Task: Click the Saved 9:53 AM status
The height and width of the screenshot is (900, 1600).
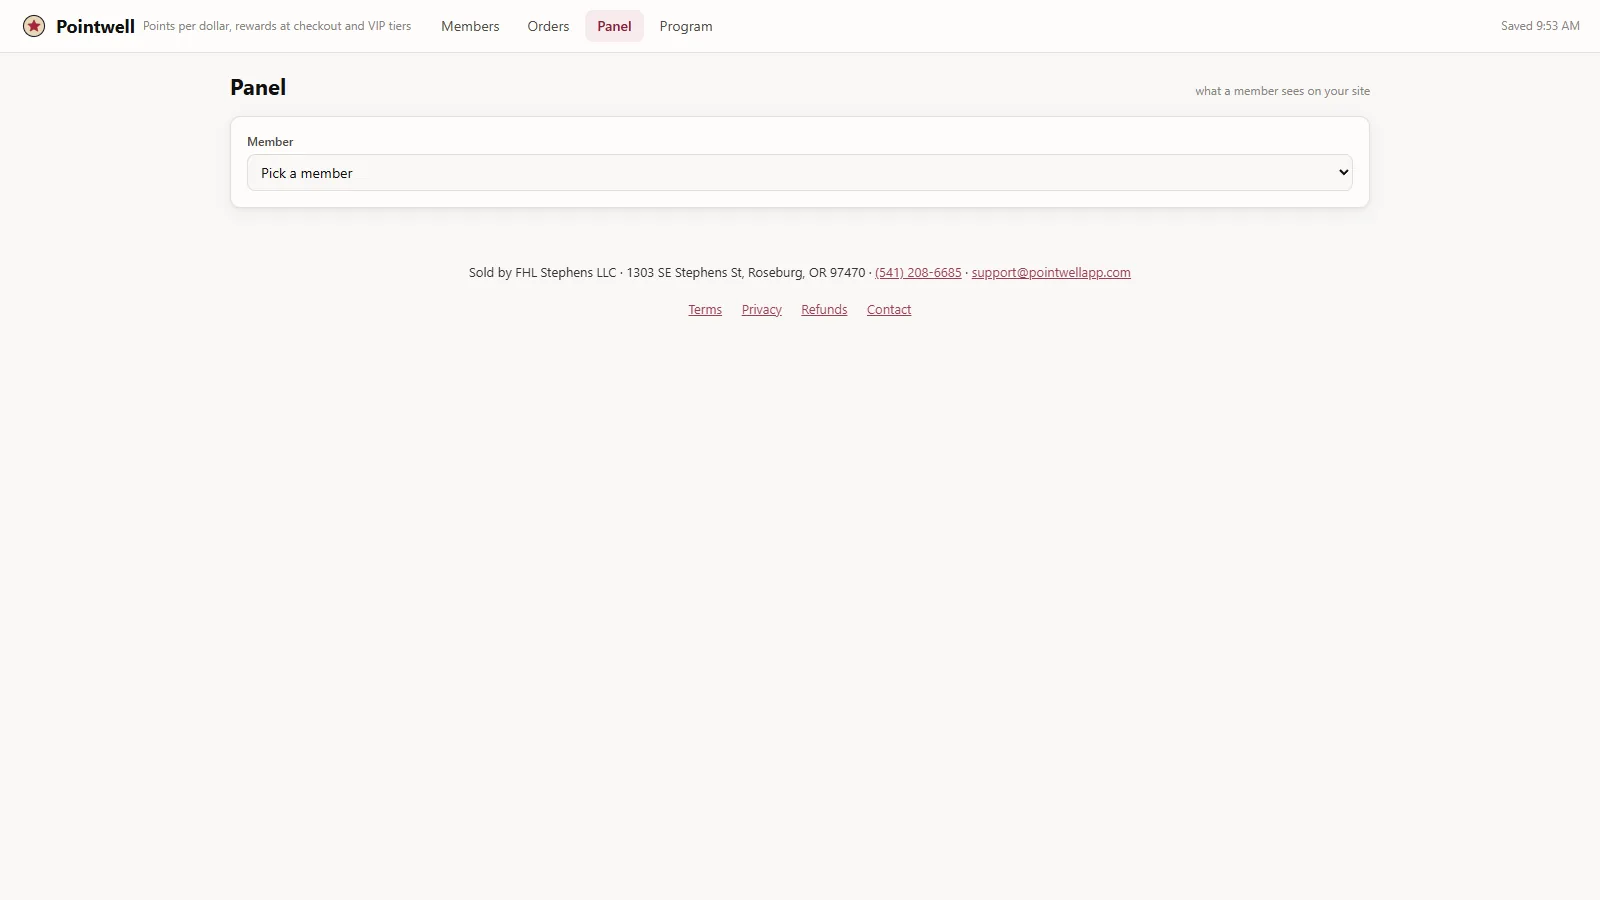Action: click(1540, 26)
